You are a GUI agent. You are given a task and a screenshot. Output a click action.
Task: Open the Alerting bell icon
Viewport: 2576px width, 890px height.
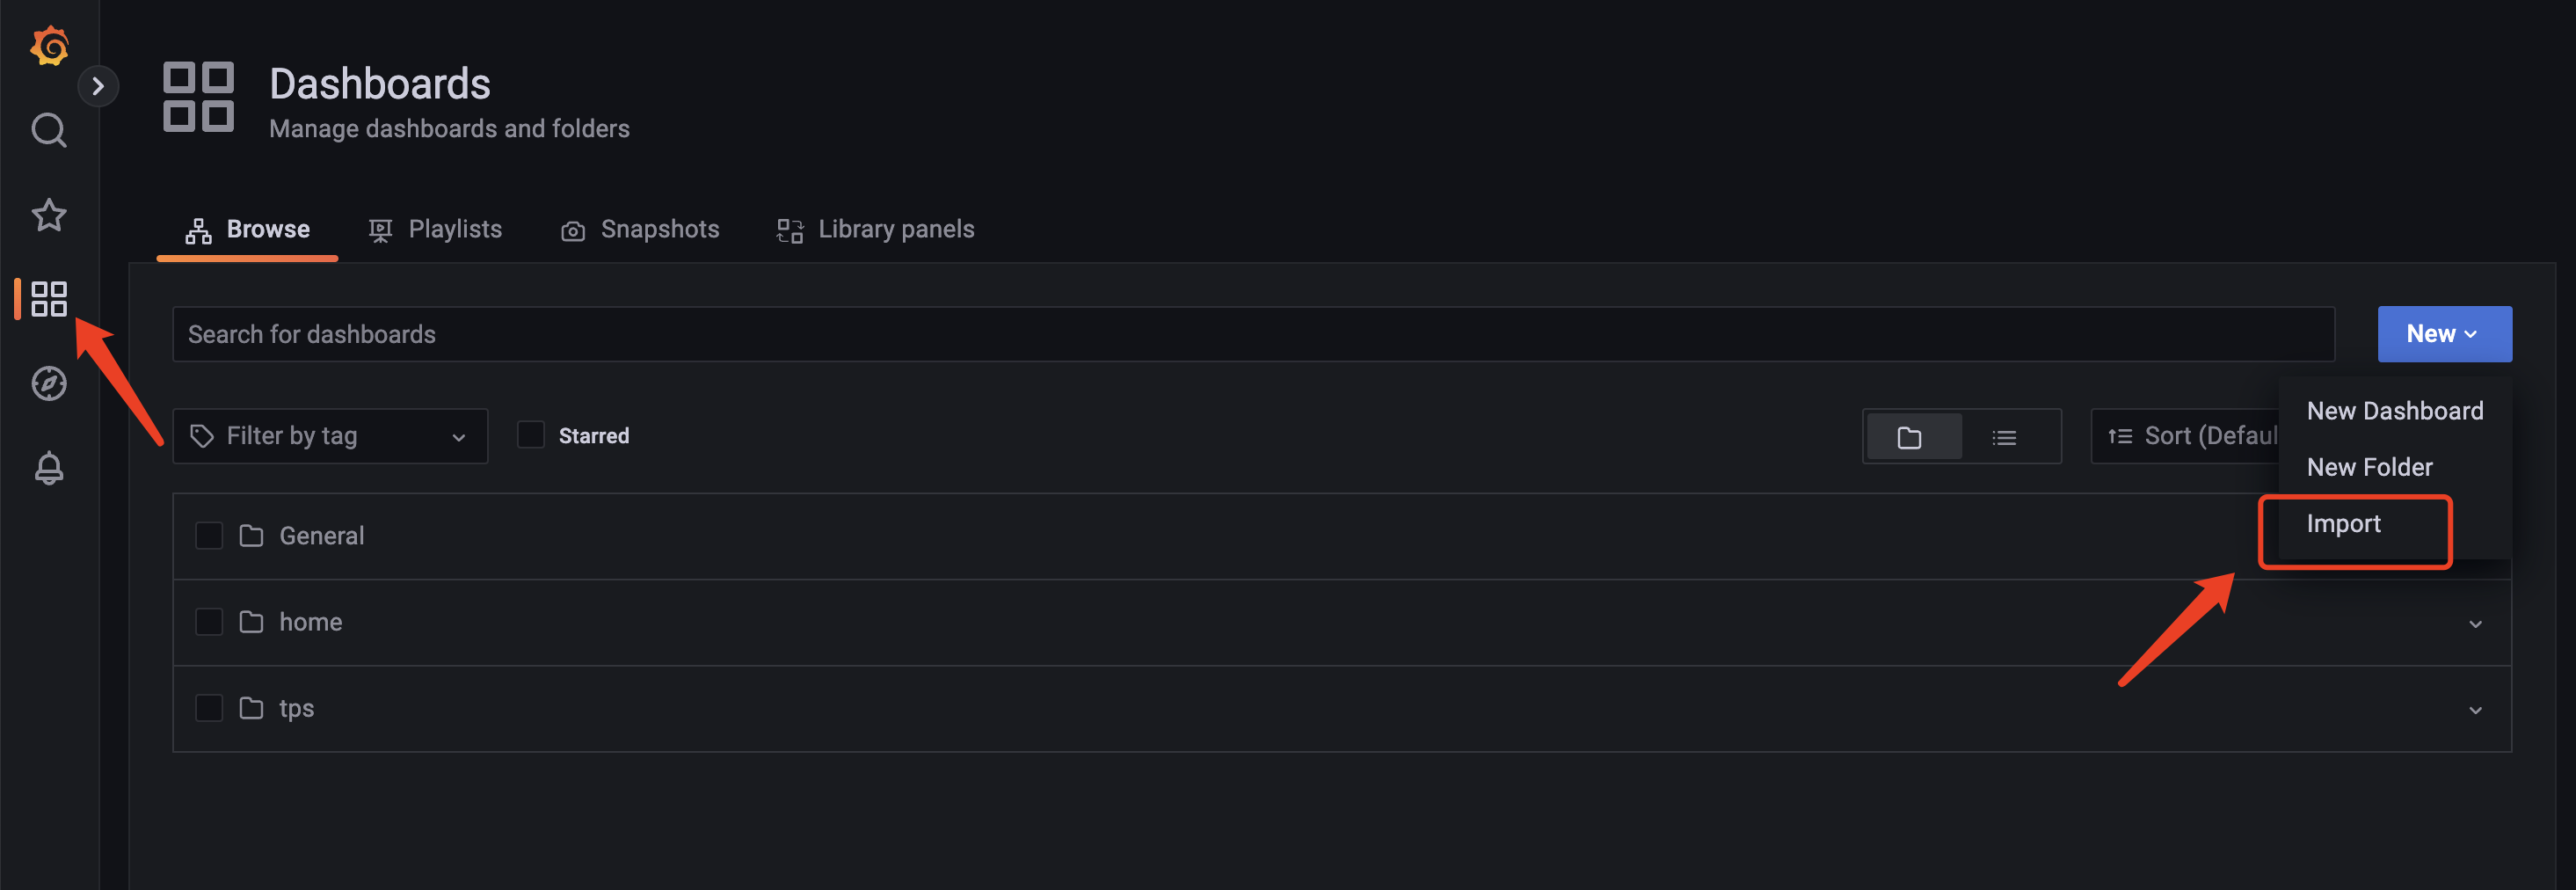pos(49,468)
